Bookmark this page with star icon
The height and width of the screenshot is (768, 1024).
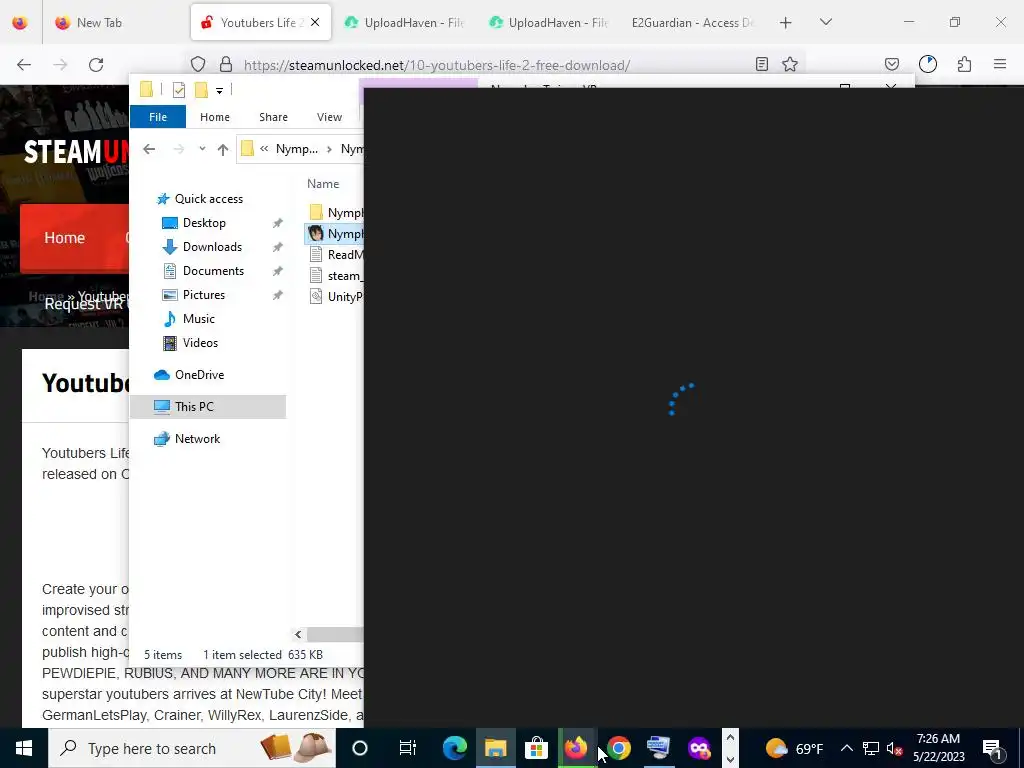coord(790,64)
